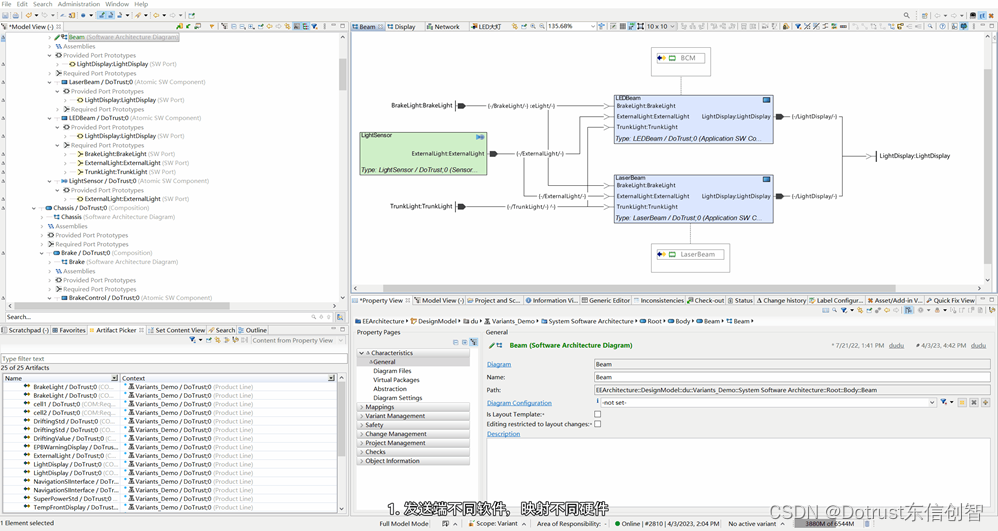Click the filter icon in Artifact Picker toolbar
Viewport: 998px width, 531px height.
click(x=192, y=340)
